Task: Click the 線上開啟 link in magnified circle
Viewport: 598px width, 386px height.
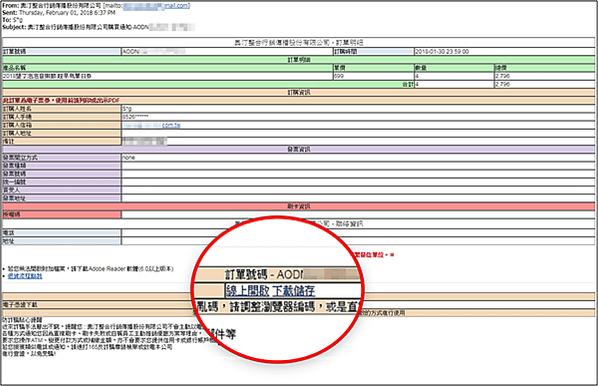Action: coord(248,291)
